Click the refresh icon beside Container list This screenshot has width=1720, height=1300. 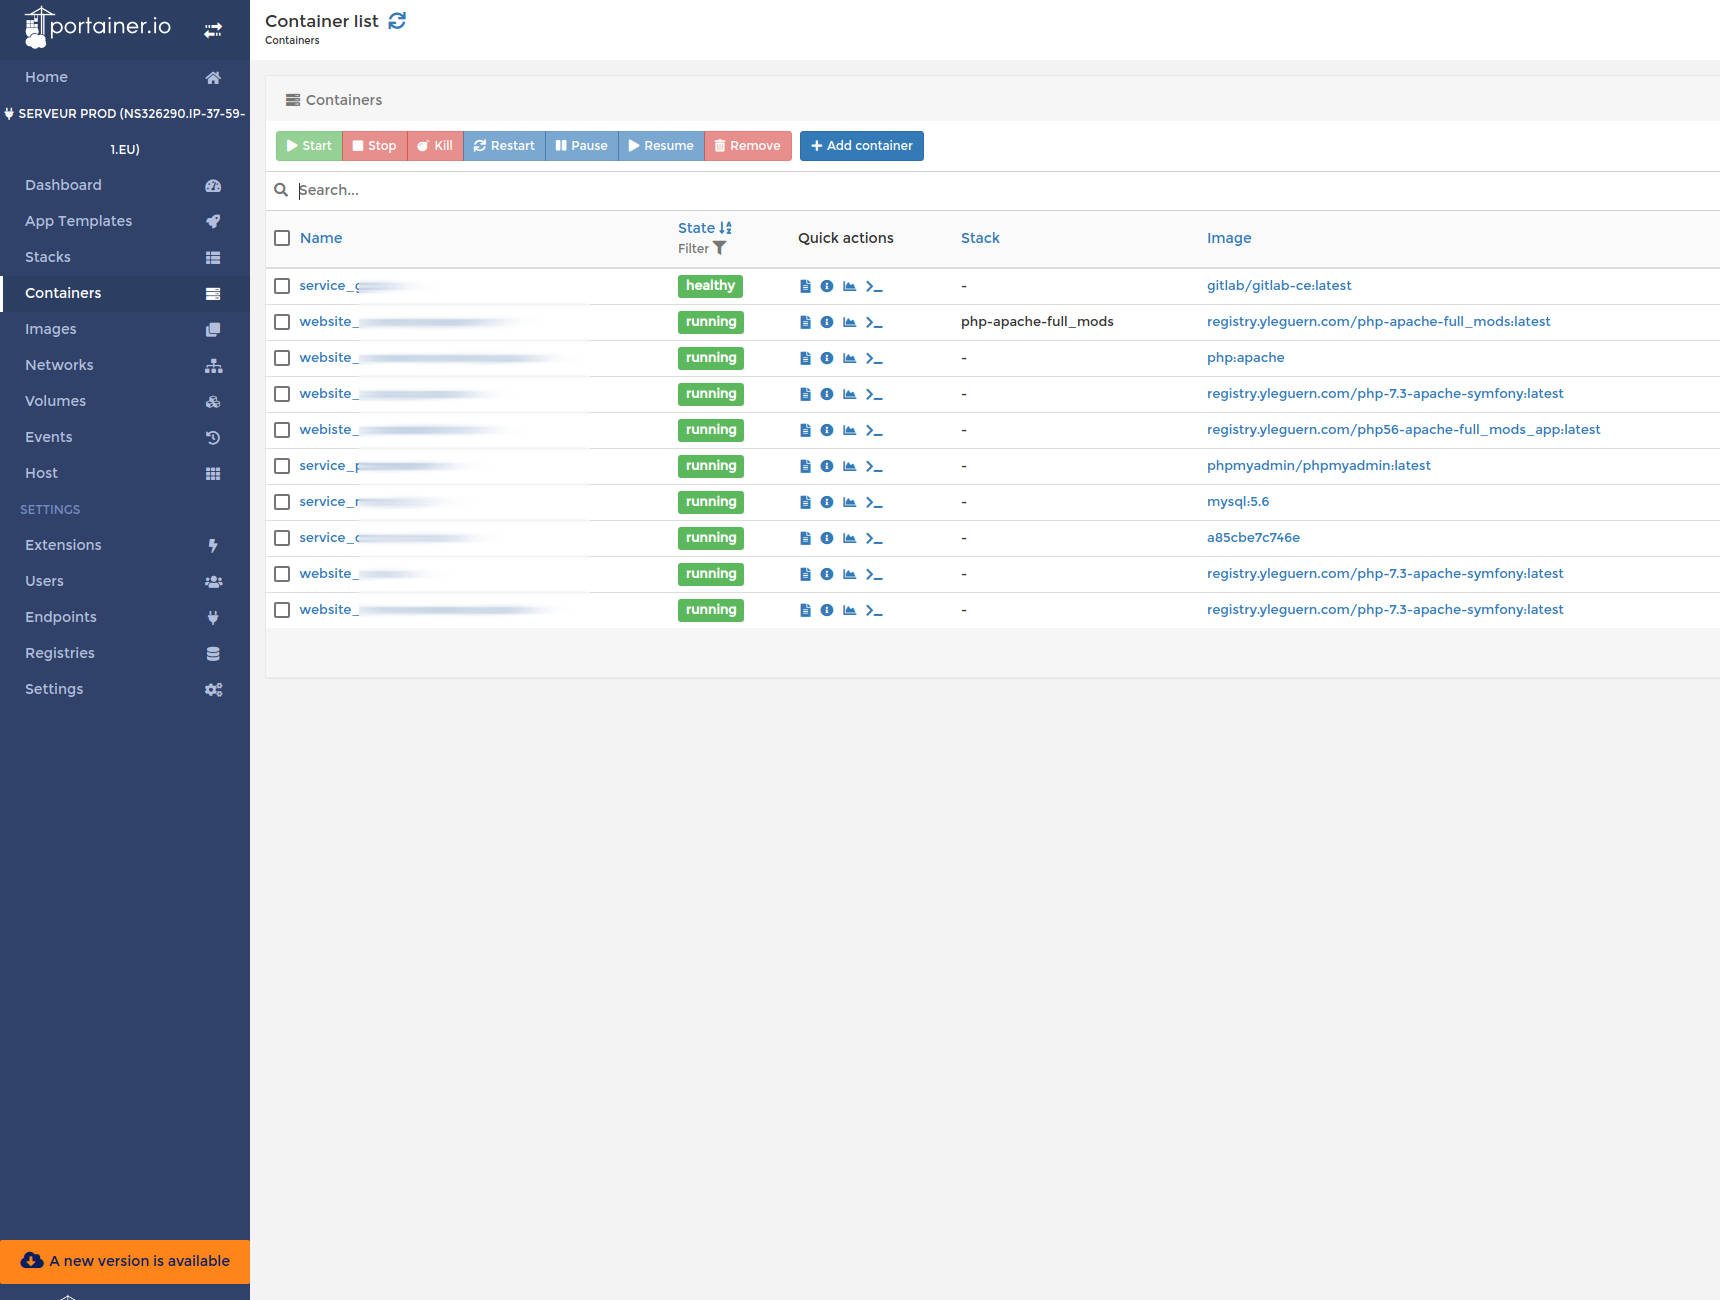click(398, 19)
